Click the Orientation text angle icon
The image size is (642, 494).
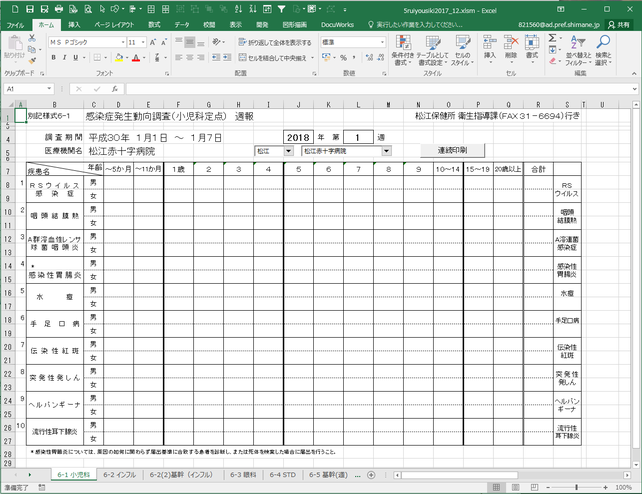pyautogui.click(x=216, y=42)
